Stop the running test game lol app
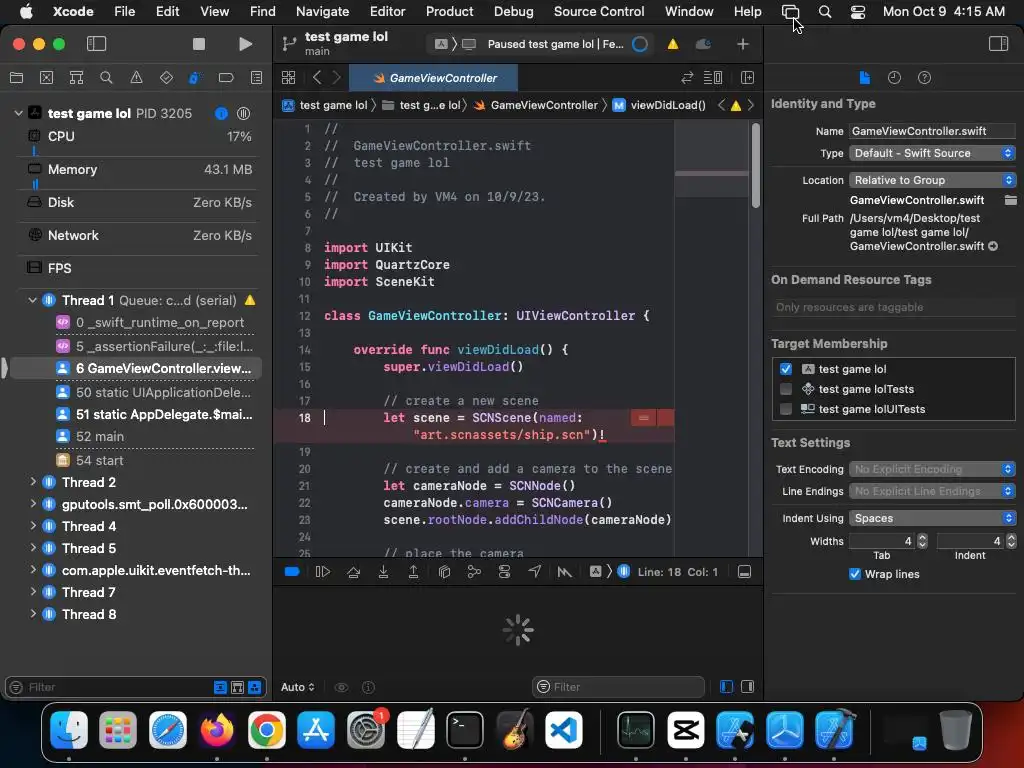The width and height of the screenshot is (1024, 768). point(199,44)
